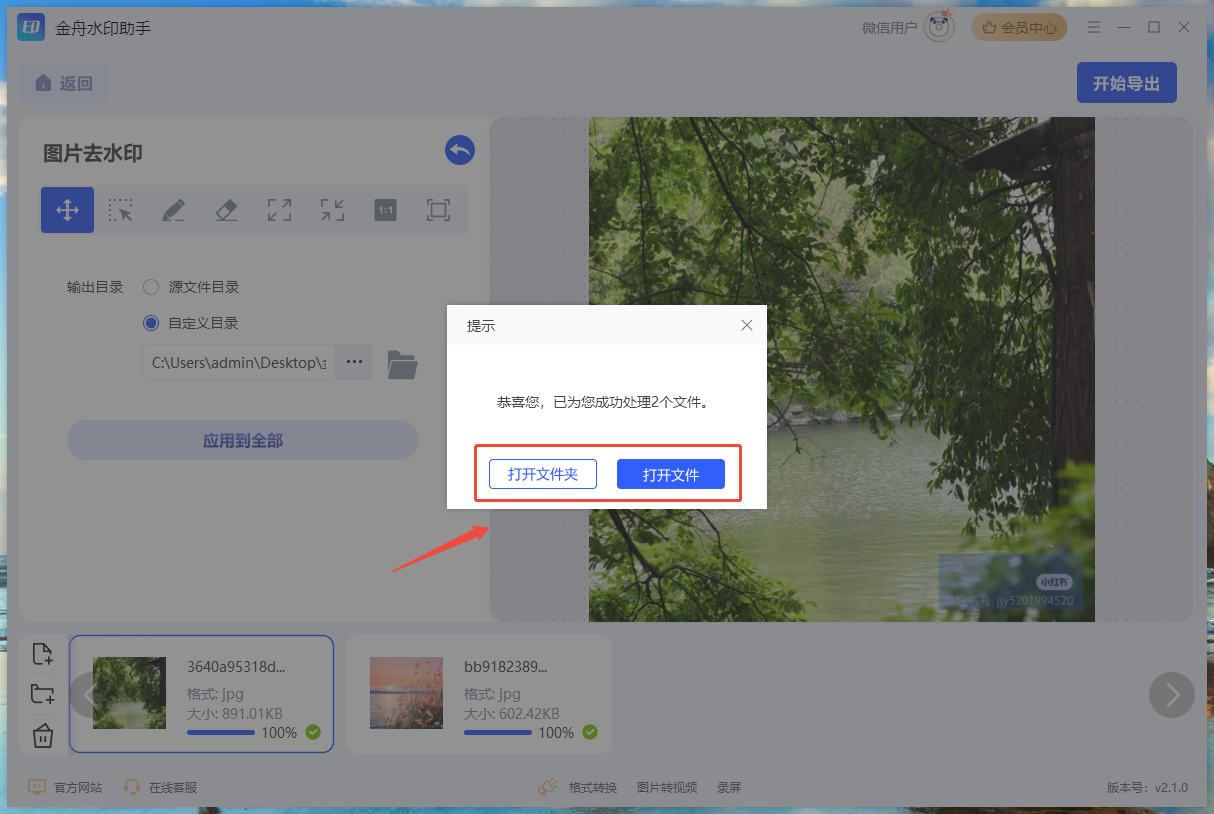Image resolution: width=1214 pixels, height=814 pixels.
Task: Select the move/pan tool
Action: [x=67, y=210]
